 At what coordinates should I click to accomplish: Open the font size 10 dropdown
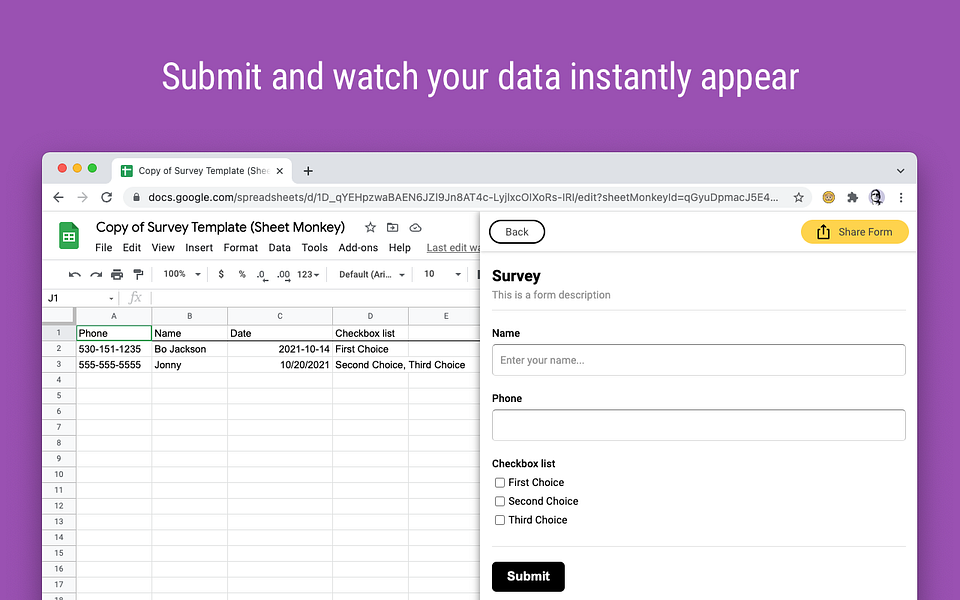[x=442, y=274]
